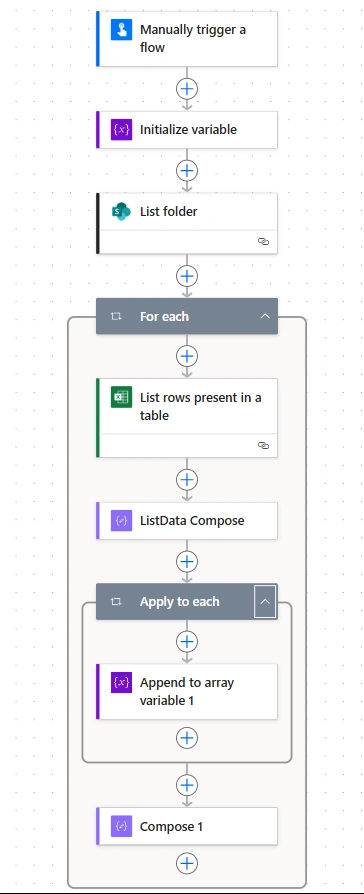Click the loop icon on For each
The height and width of the screenshot is (894, 364).
[x=116, y=316]
